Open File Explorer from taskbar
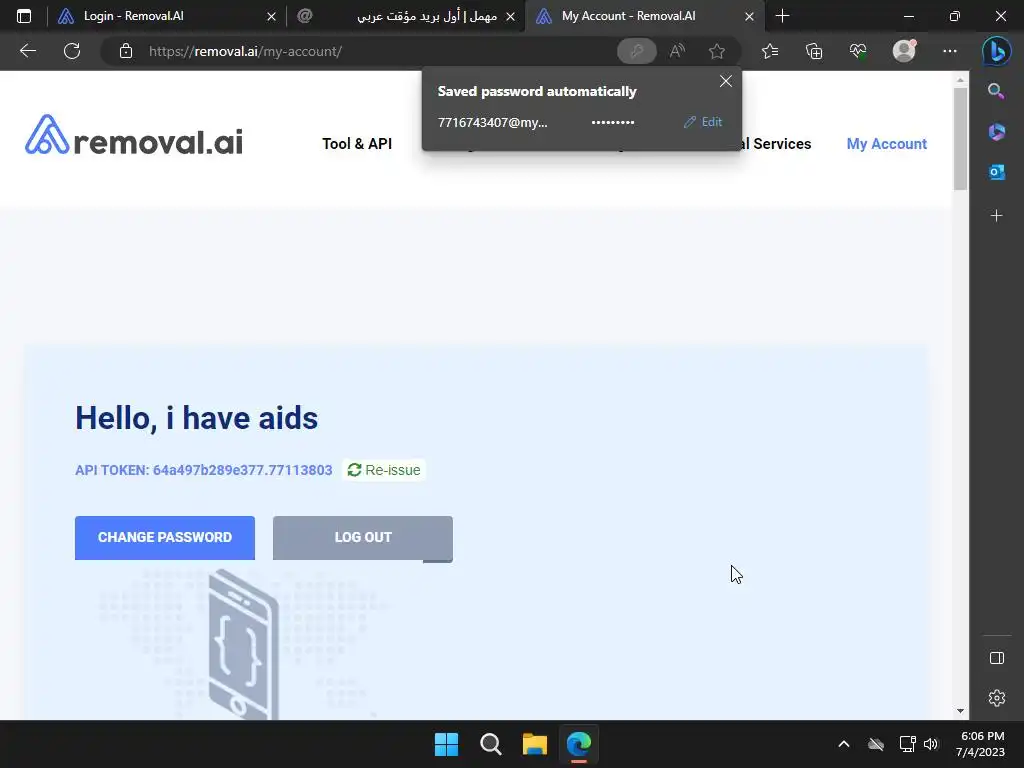 (x=535, y=744)
